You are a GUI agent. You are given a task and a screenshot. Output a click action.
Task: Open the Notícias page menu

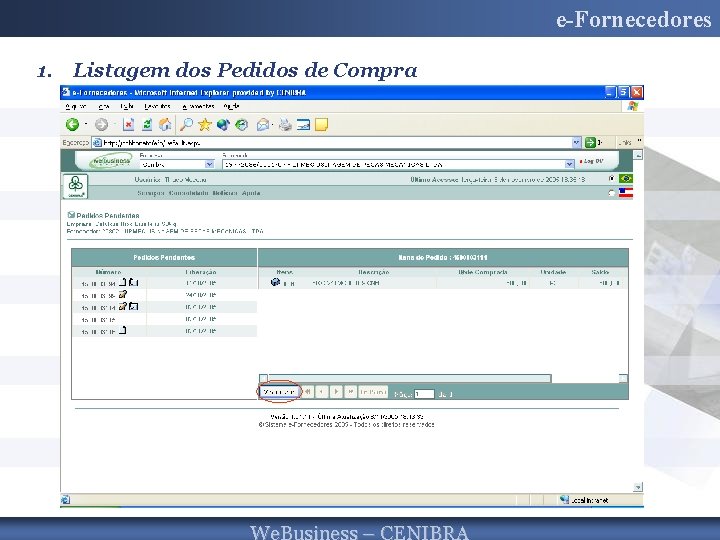225,193
